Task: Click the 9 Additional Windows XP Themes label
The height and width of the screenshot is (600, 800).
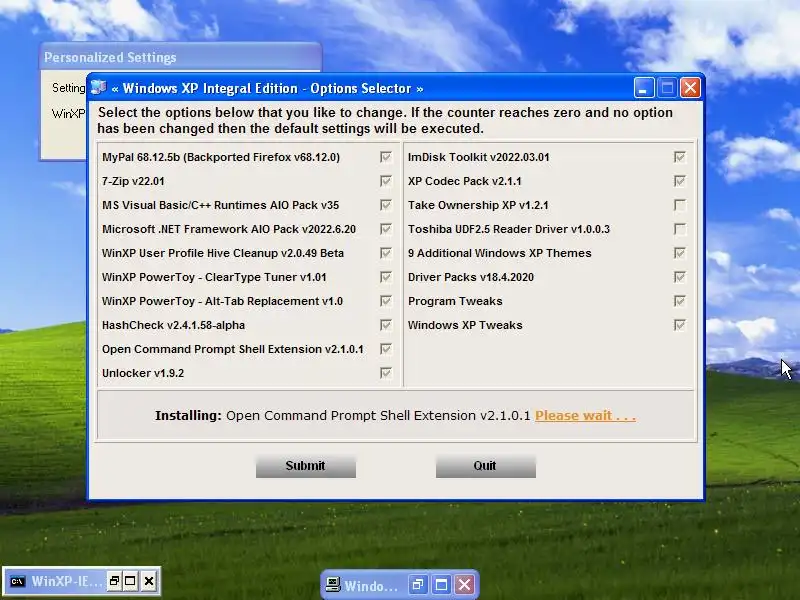Action: pyautogui.click(x=499, y=253)
